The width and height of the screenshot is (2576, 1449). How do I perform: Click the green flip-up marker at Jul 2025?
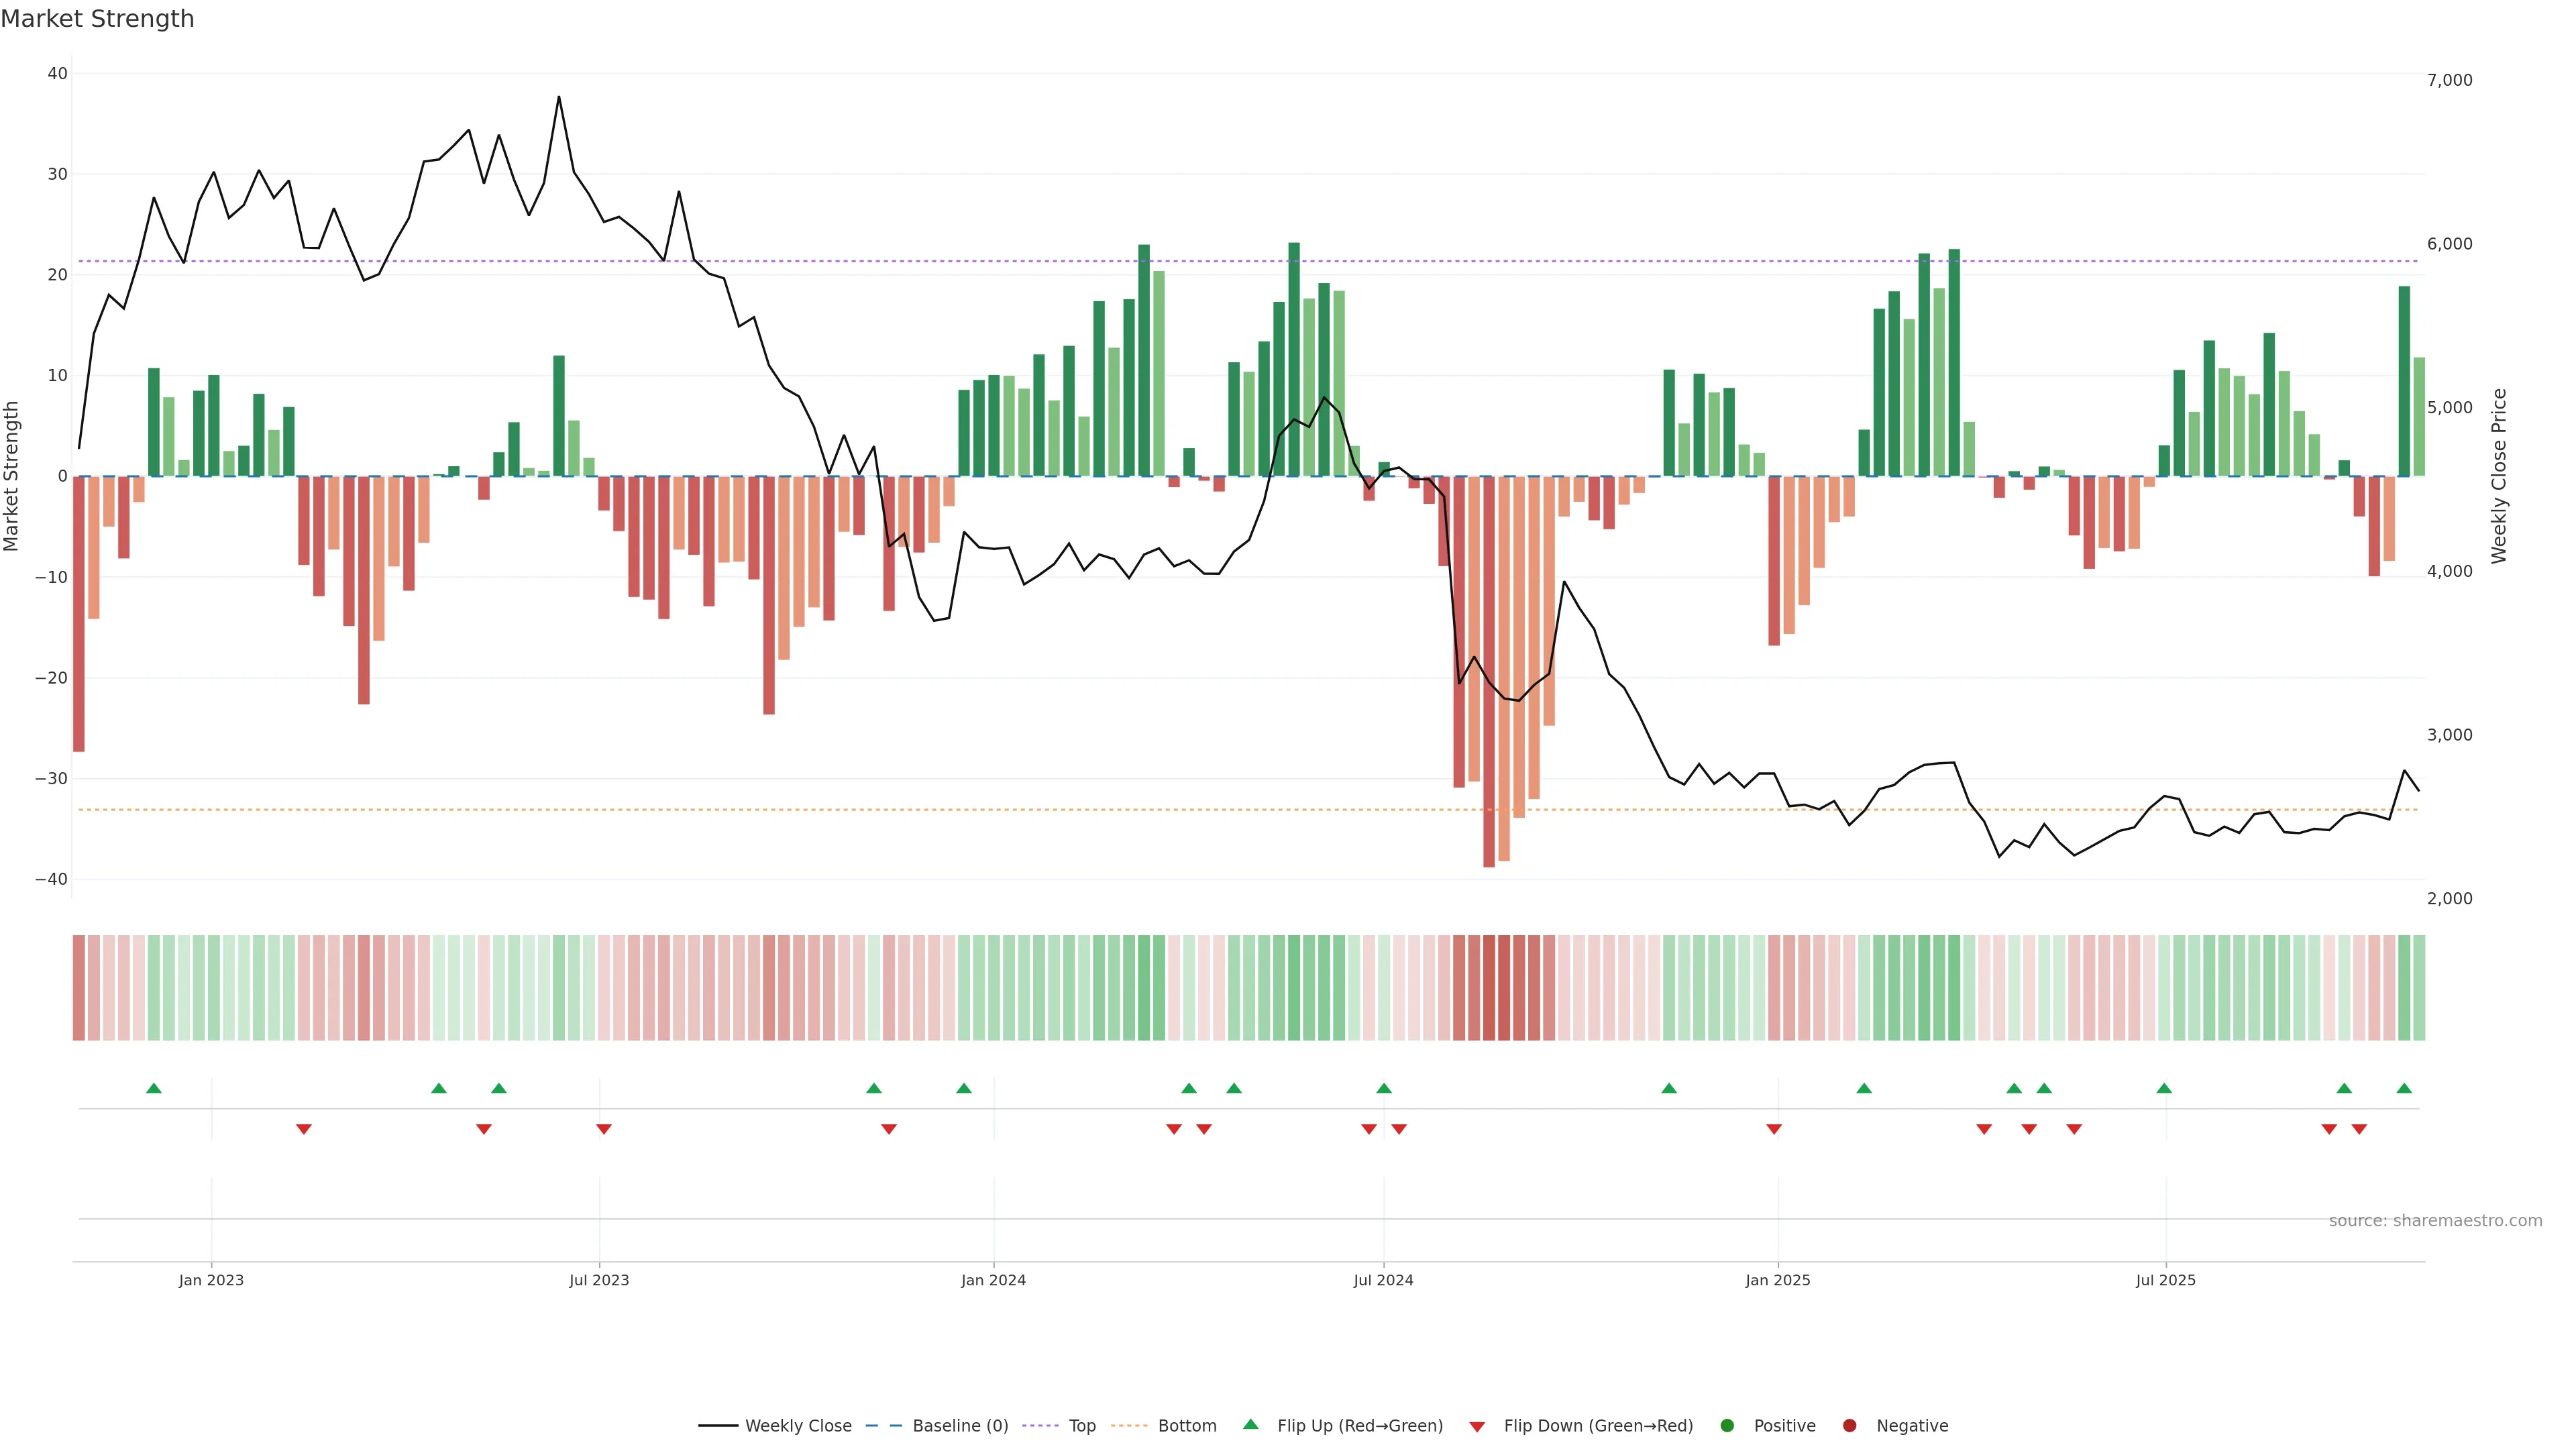(x=2164, y=1088)
